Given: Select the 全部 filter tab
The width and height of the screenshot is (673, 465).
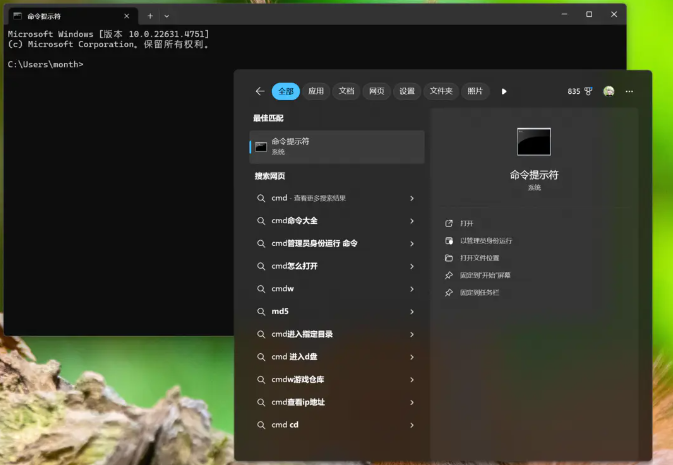Looking at the screenshot, I should tap(286, 91).
